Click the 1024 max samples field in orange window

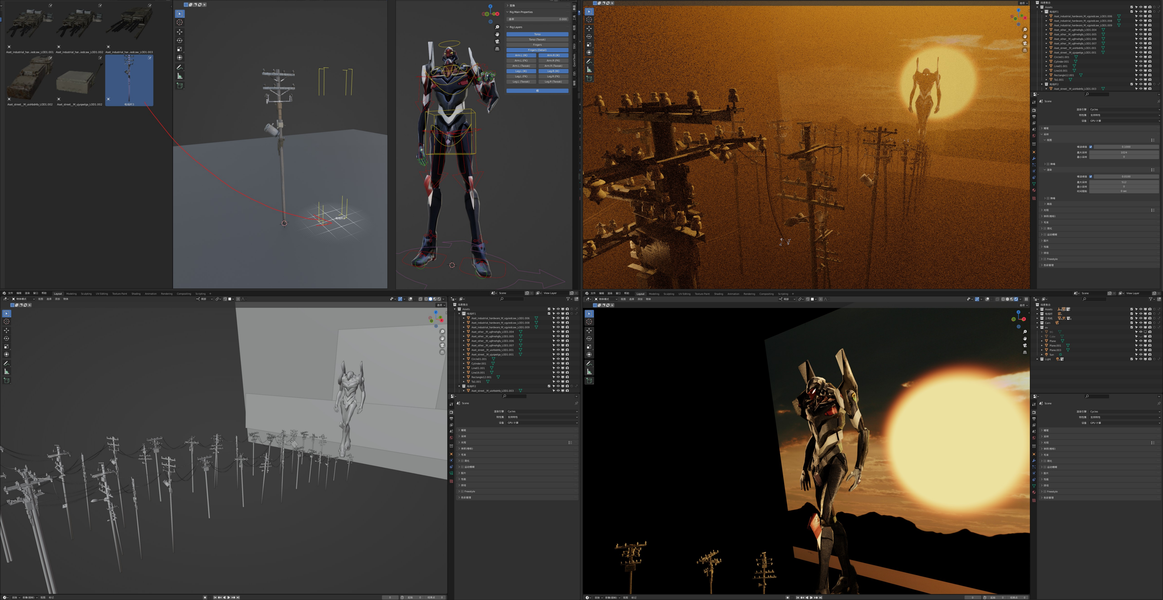coord(1124,153)
